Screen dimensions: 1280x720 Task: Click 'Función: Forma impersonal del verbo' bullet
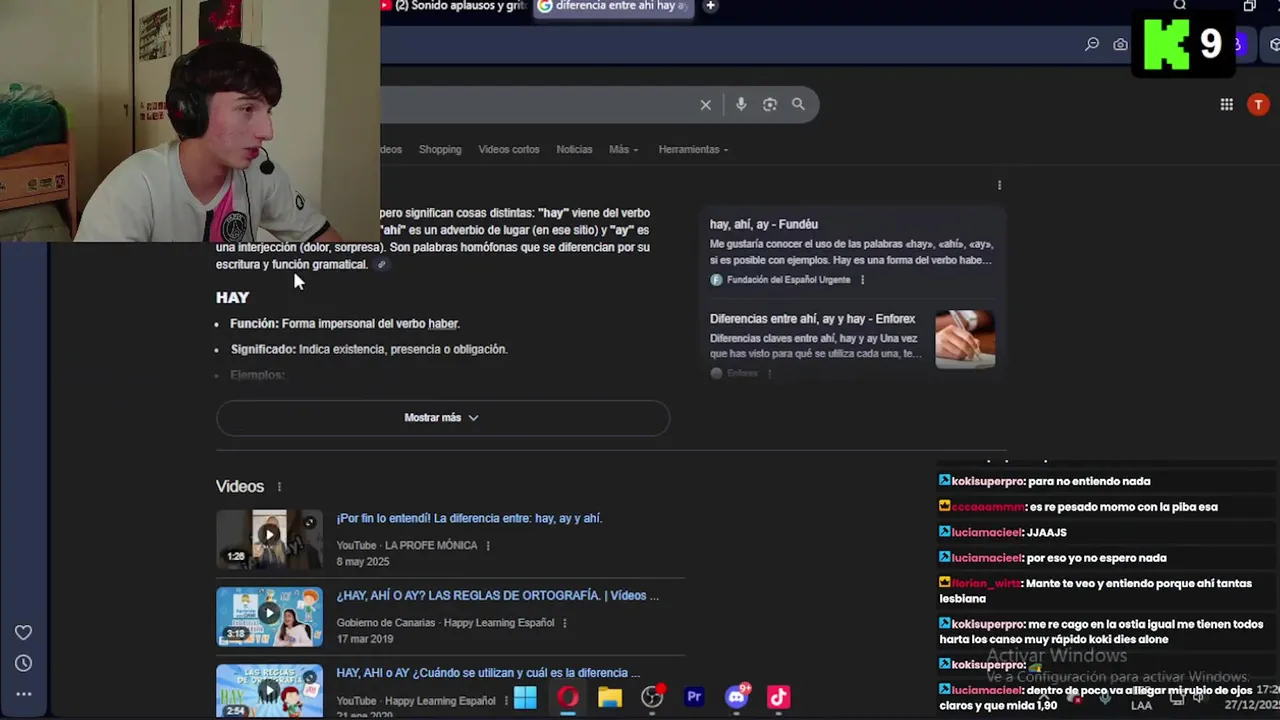click(345, 324)
